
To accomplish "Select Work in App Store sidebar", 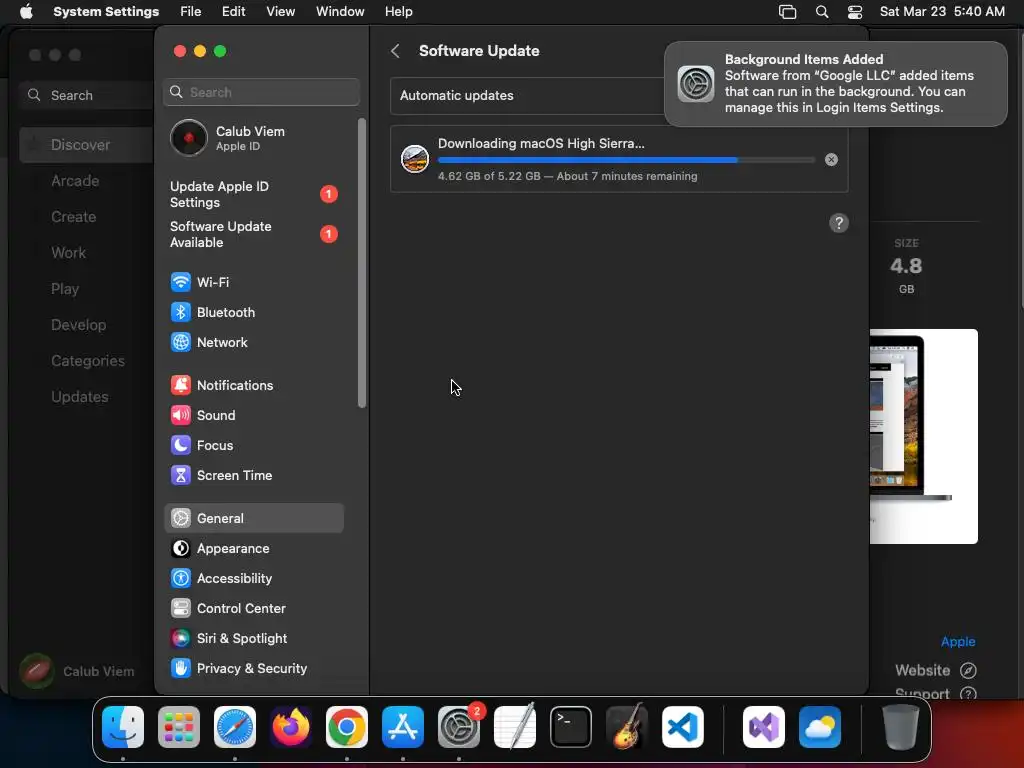I will coord(68,253).
